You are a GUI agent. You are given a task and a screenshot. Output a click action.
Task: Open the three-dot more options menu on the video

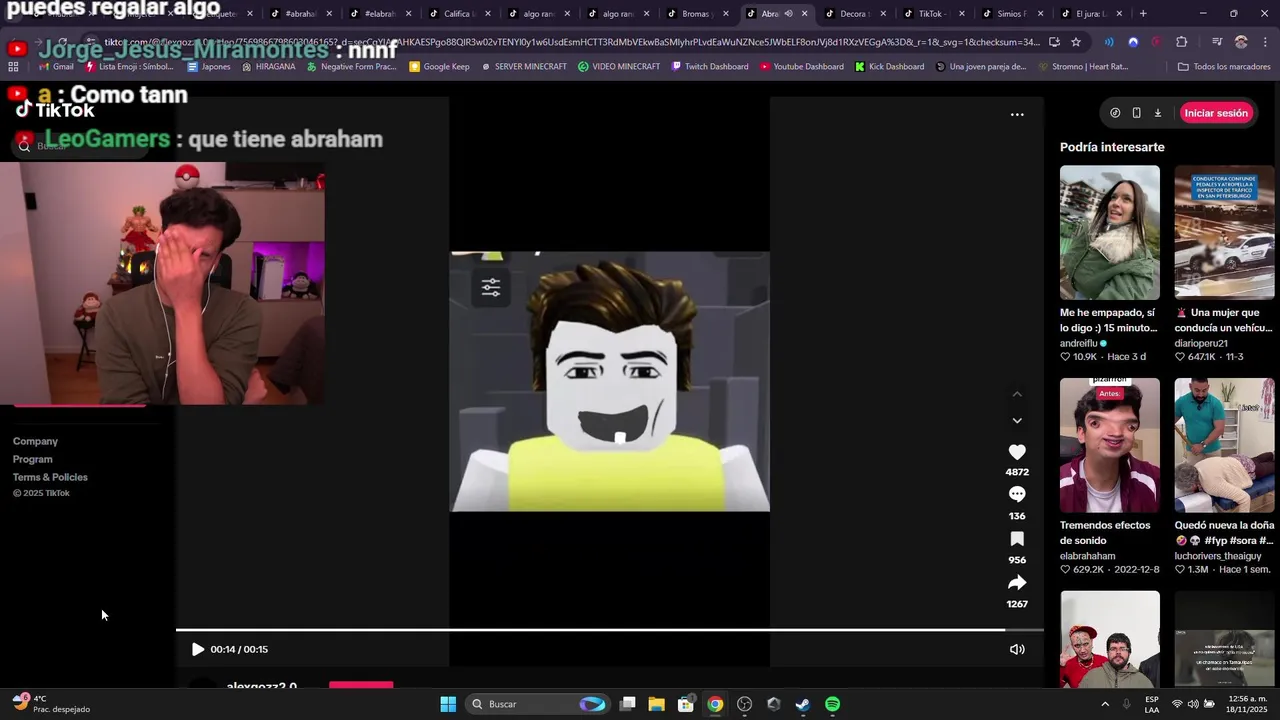coord(1017,114)
